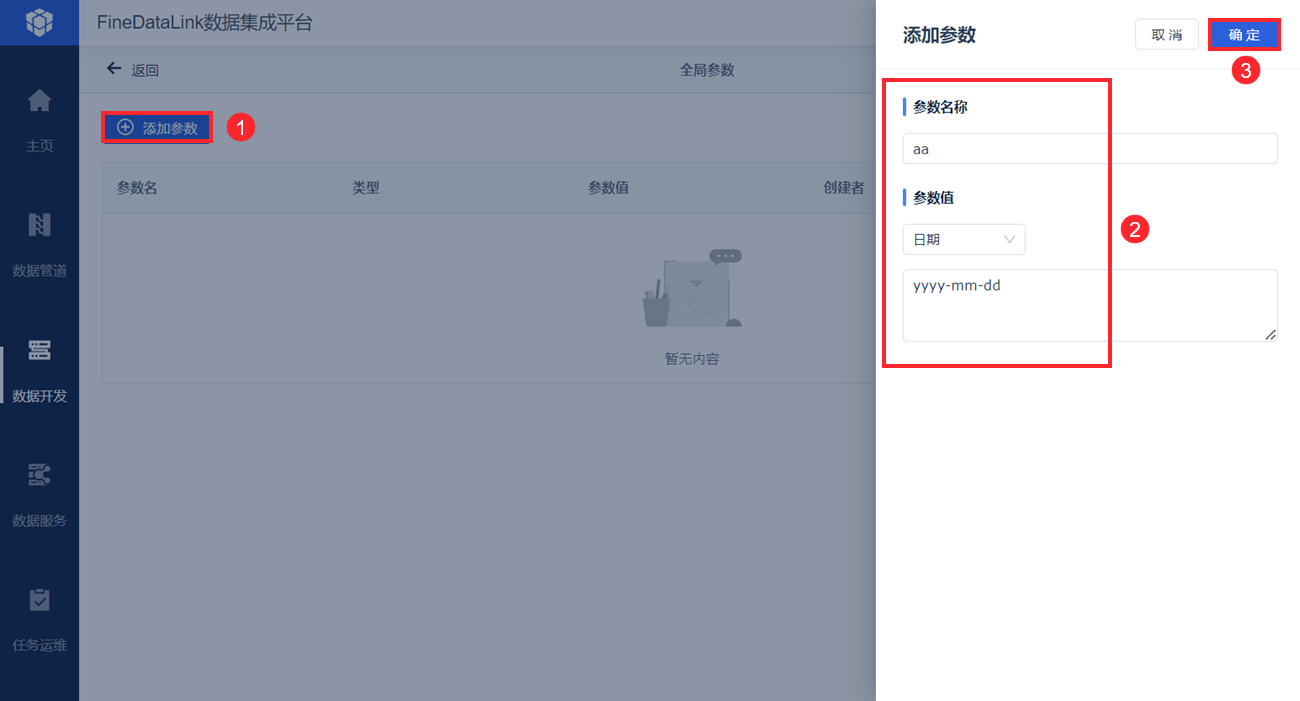The height and width of the screenshot is (701, 1300).
Task: Click the 参数名 column header
Action: 137,187
